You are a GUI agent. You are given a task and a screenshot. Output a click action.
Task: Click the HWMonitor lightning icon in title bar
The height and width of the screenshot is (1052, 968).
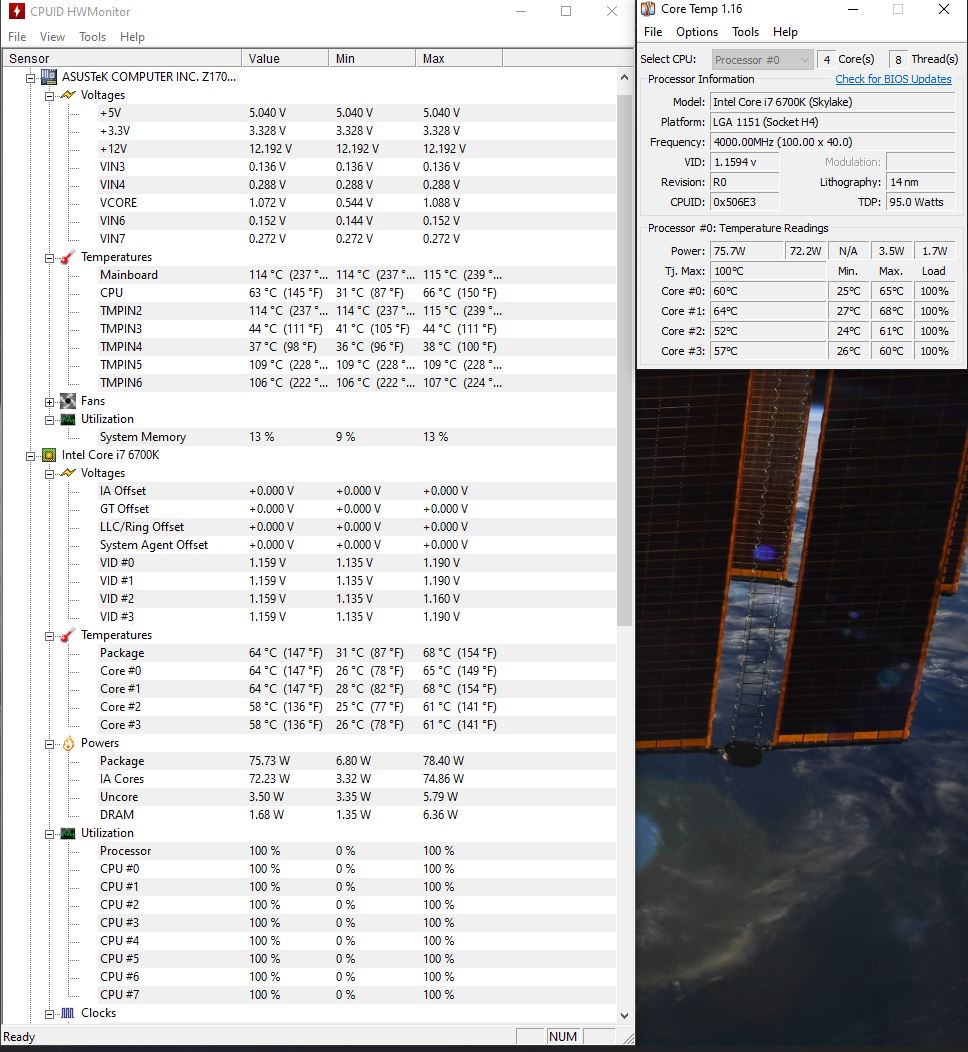[16, 12]
